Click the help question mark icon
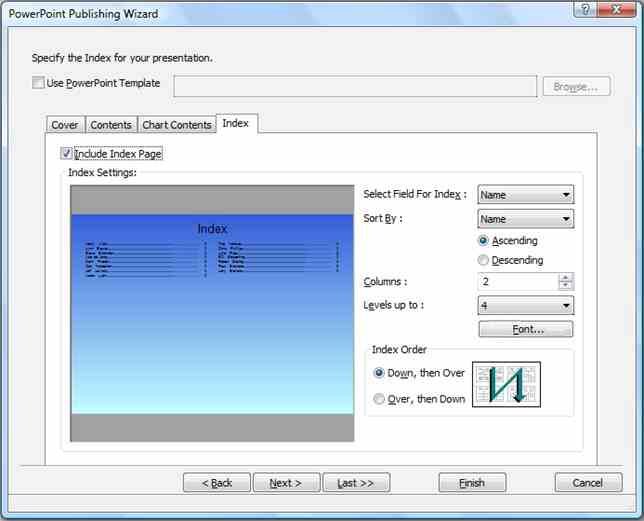The image size is (644, 521). (585, 9)
